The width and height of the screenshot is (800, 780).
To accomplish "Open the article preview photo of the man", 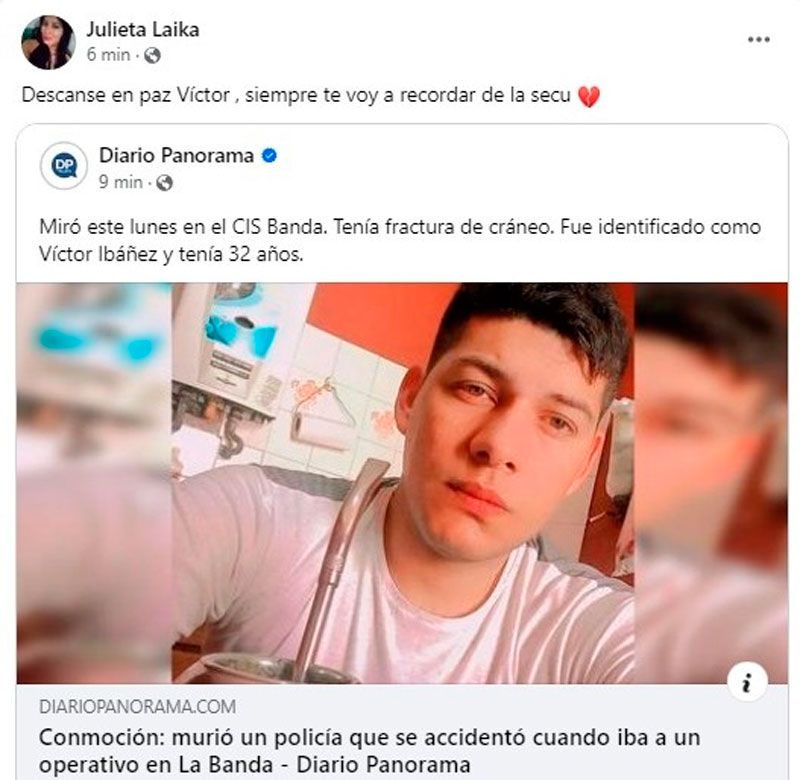I will (403, 483).
